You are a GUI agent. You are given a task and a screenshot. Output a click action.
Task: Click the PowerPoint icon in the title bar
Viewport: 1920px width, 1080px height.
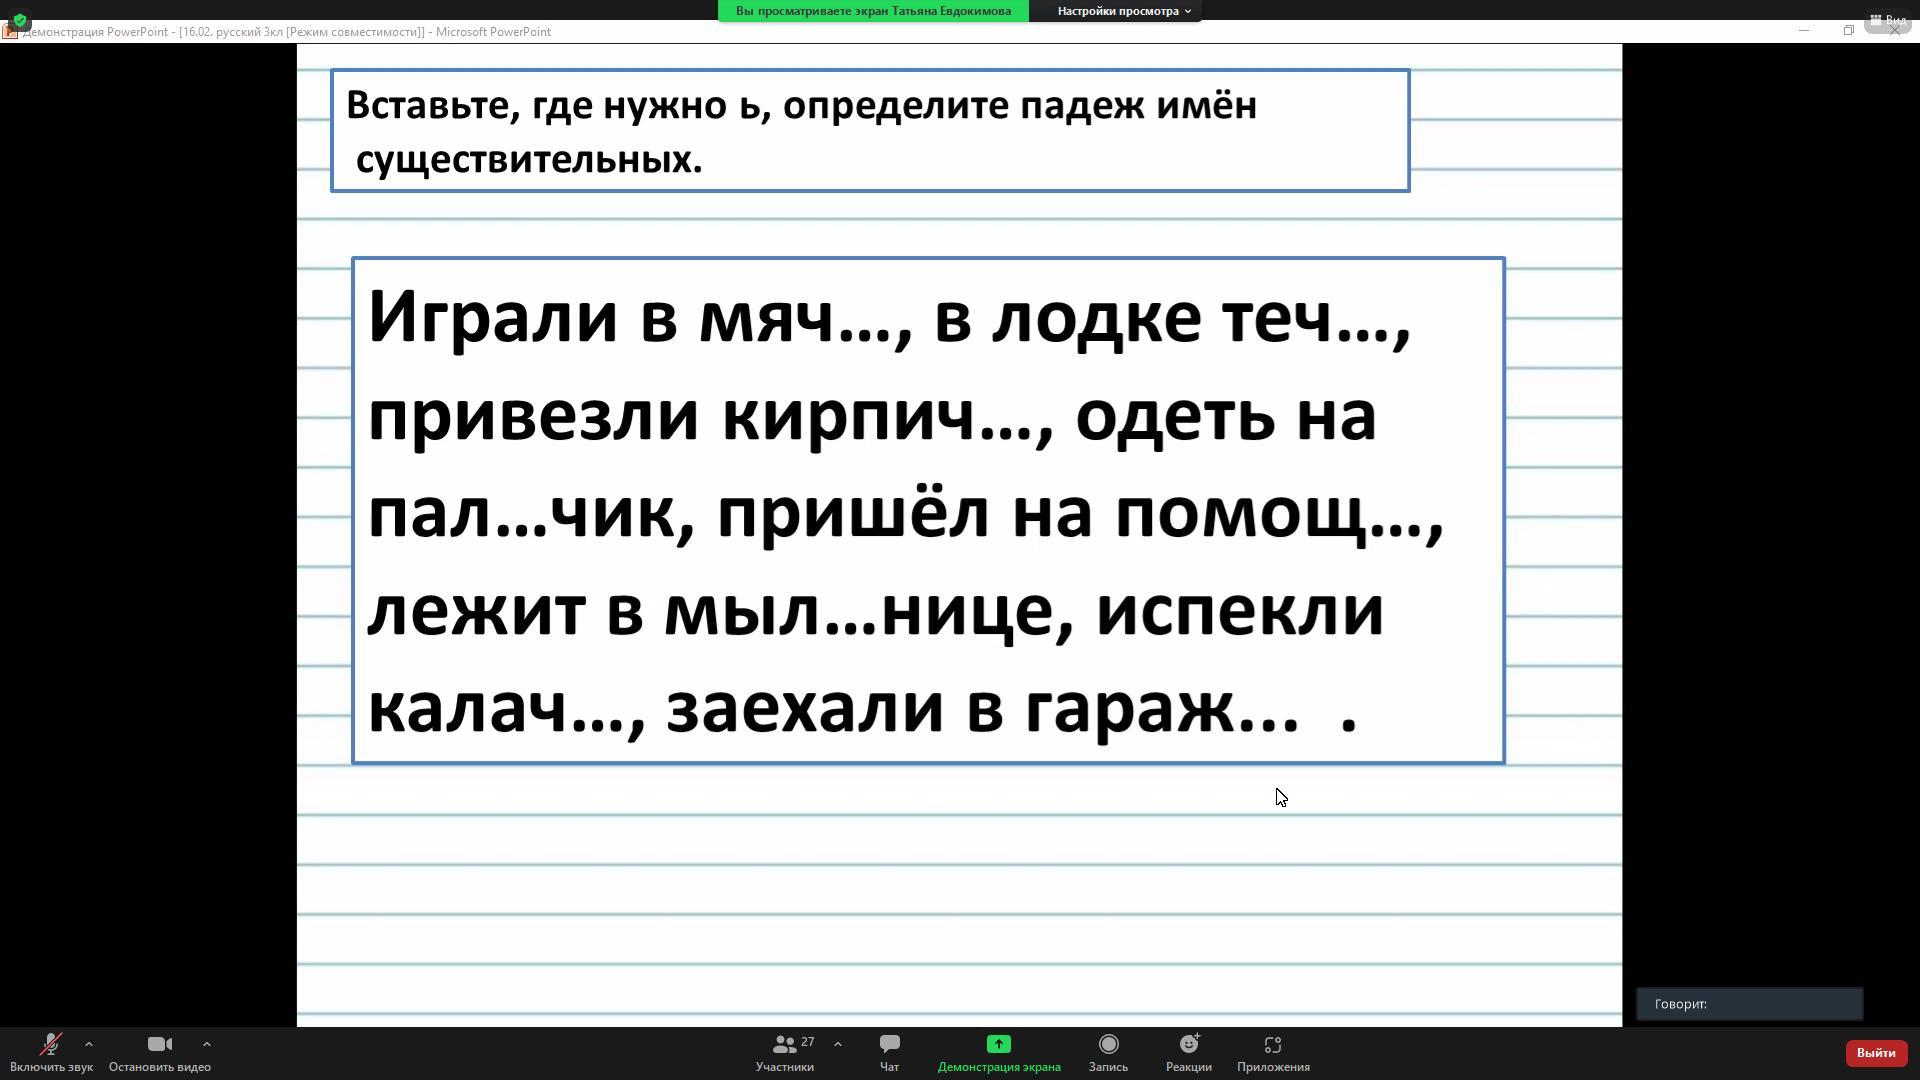click(10, 32)
